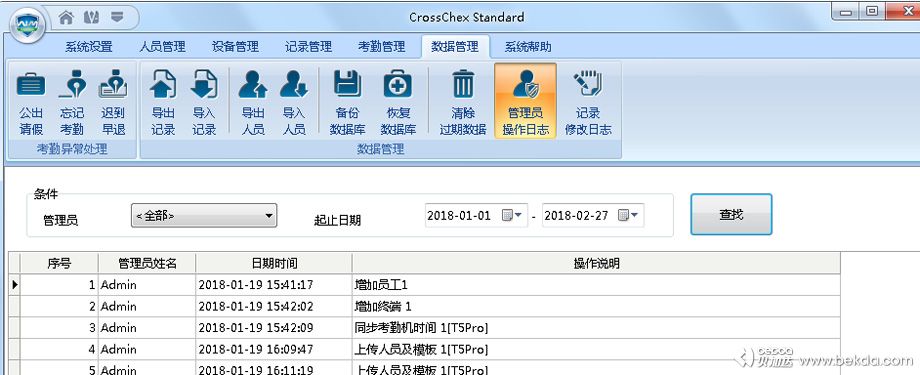Switch to the 设备管理 tab
The height and width of the screenshot is (375, 920).
[235, 47]
